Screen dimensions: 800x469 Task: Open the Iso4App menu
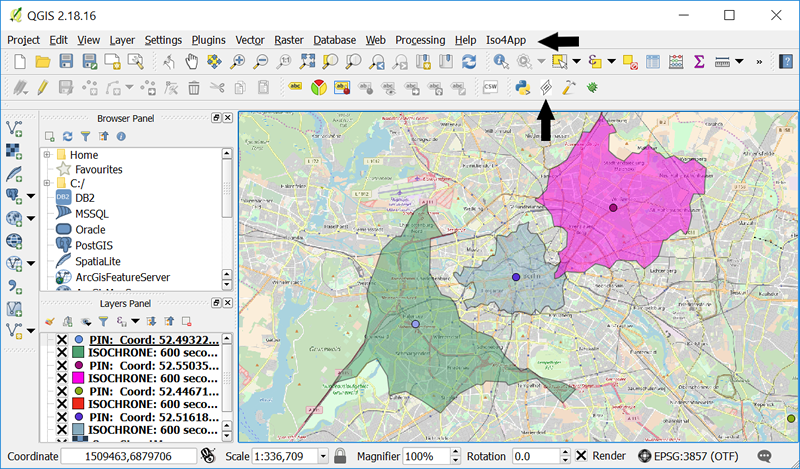506,40
